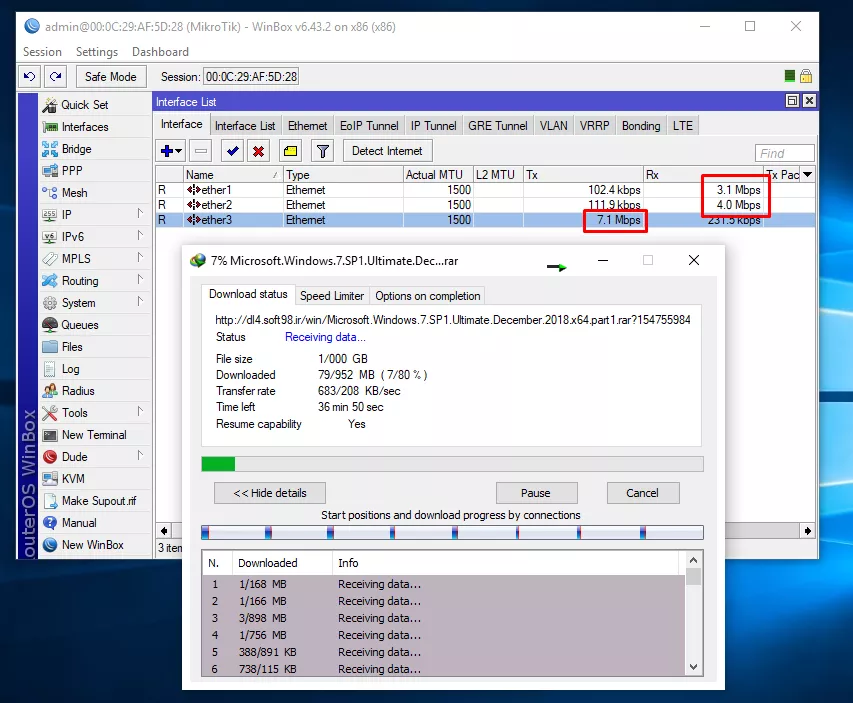Screen dimensions: 853x703
Task: Open the Dashboard menu
Action: (x=160, y=52)
